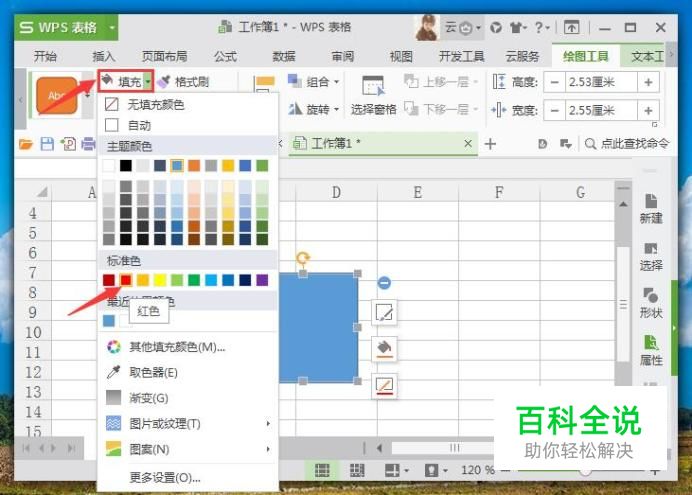692x495 pixels.
Task: Expand the Pattern (图案) submenu
Action: 268,449
